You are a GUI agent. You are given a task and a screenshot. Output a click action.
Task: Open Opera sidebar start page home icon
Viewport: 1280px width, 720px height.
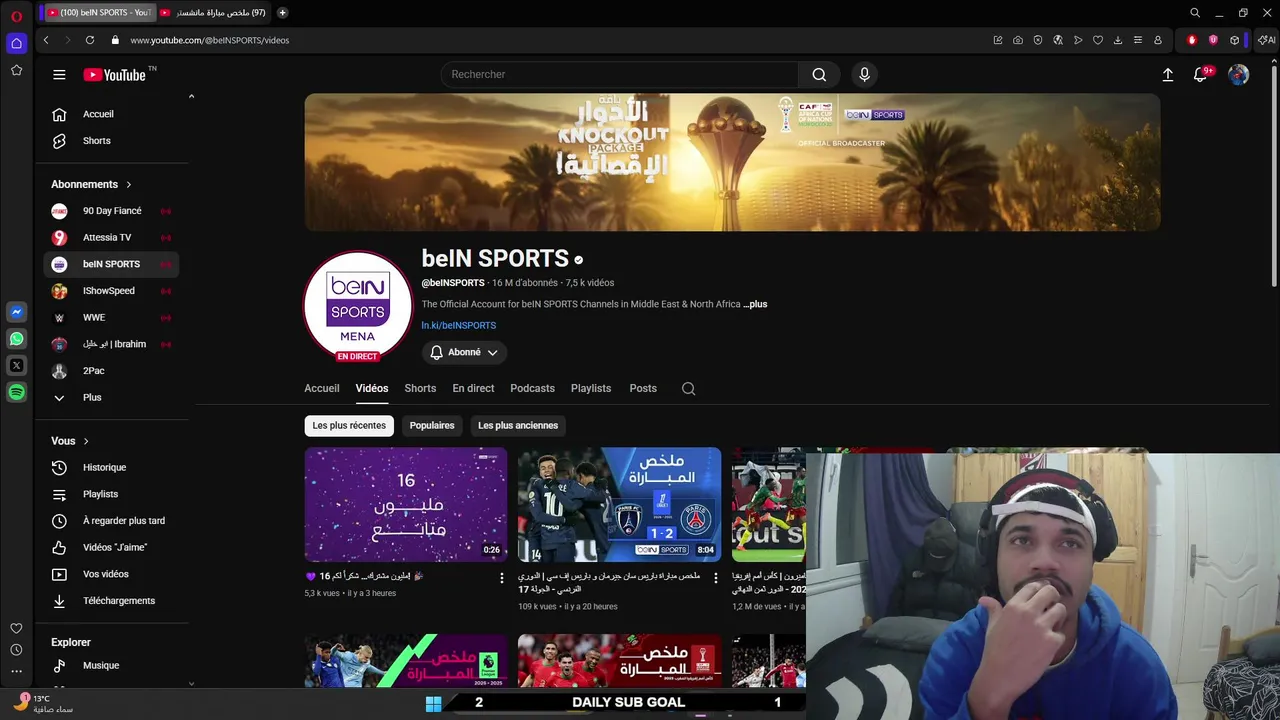click(16, 43)
